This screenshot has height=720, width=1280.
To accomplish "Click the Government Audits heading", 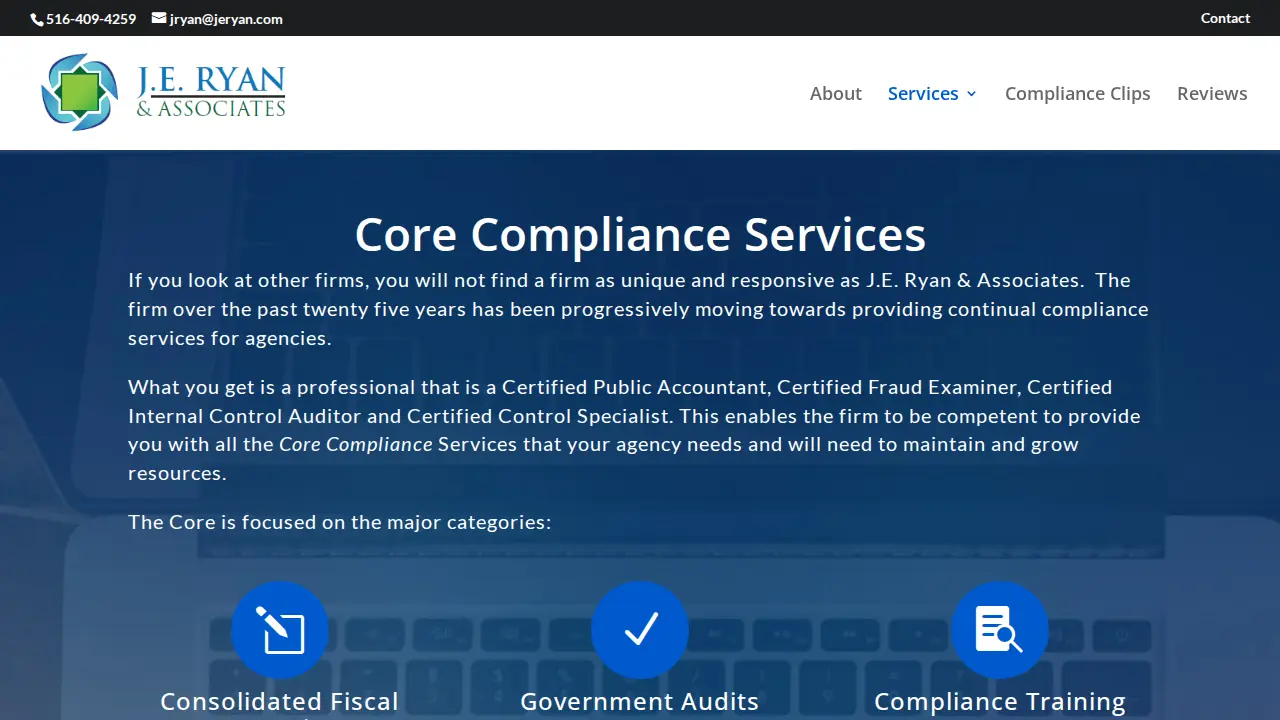I will click(640, 702).
